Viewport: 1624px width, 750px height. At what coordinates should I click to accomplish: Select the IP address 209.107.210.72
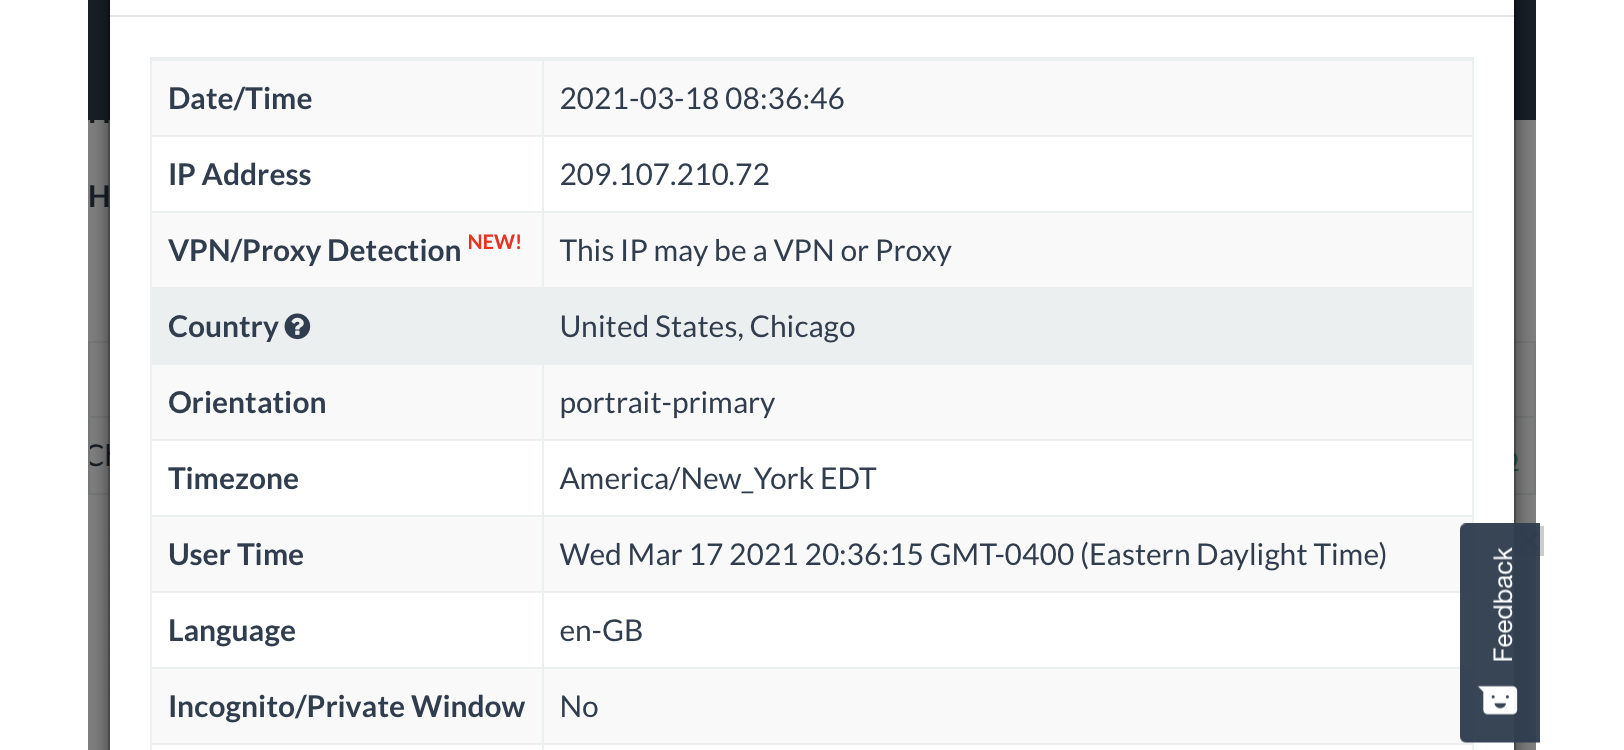664,175
